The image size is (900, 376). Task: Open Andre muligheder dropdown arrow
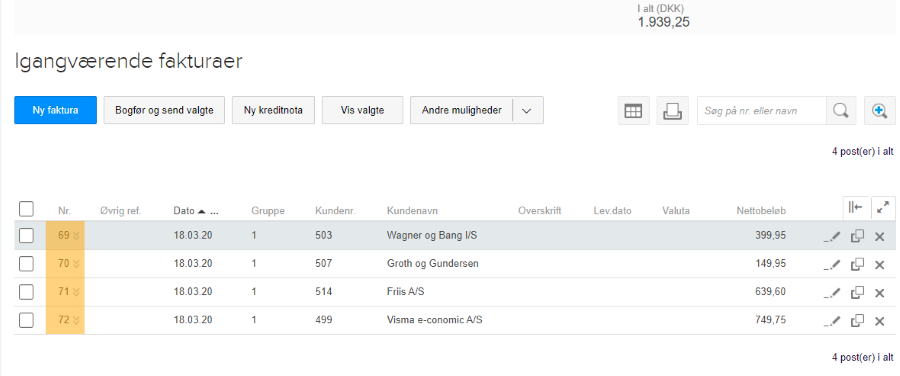click(527, 110)
